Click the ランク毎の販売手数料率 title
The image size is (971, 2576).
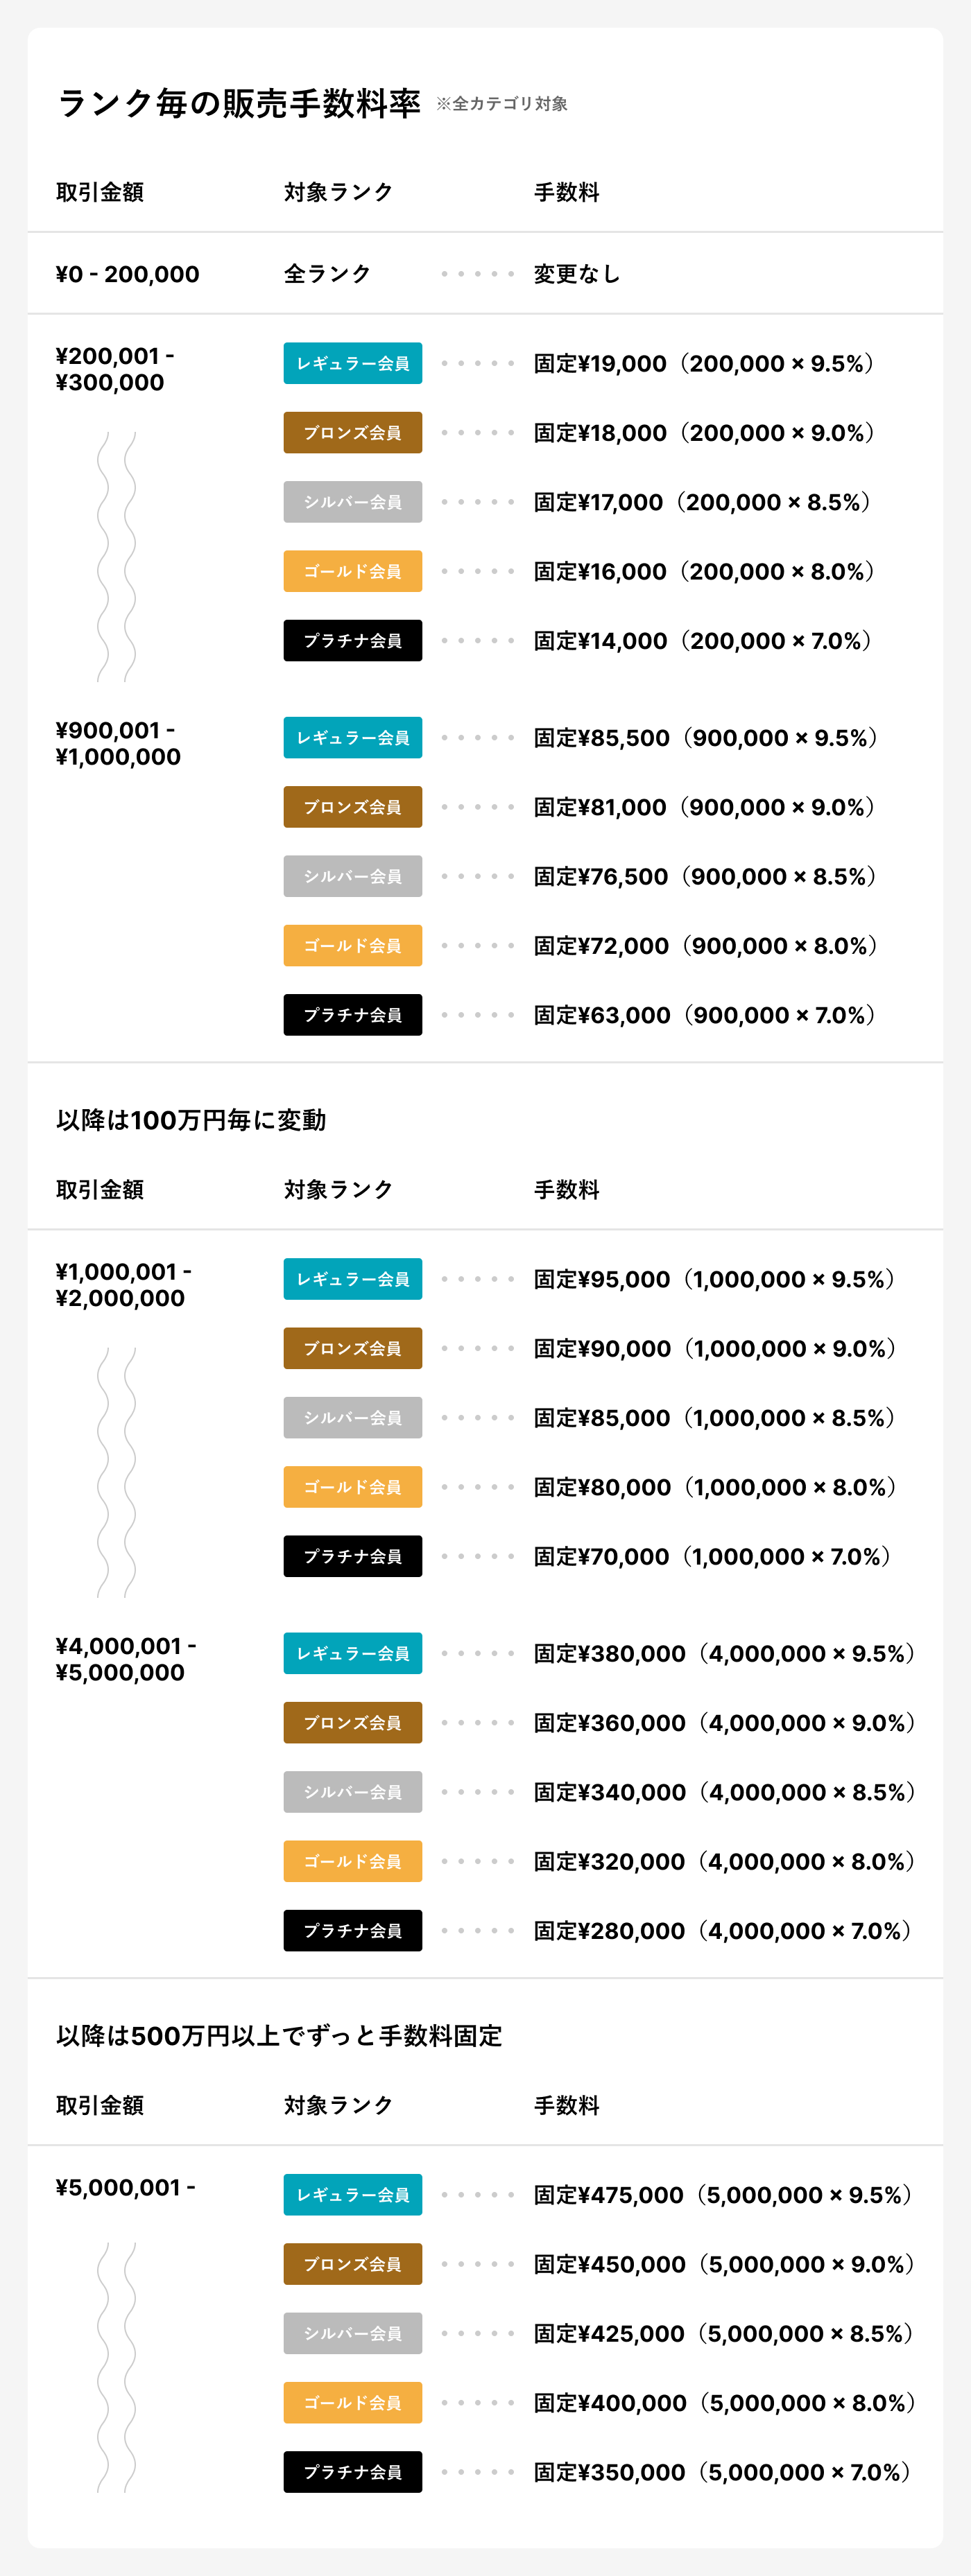(238, 103)
